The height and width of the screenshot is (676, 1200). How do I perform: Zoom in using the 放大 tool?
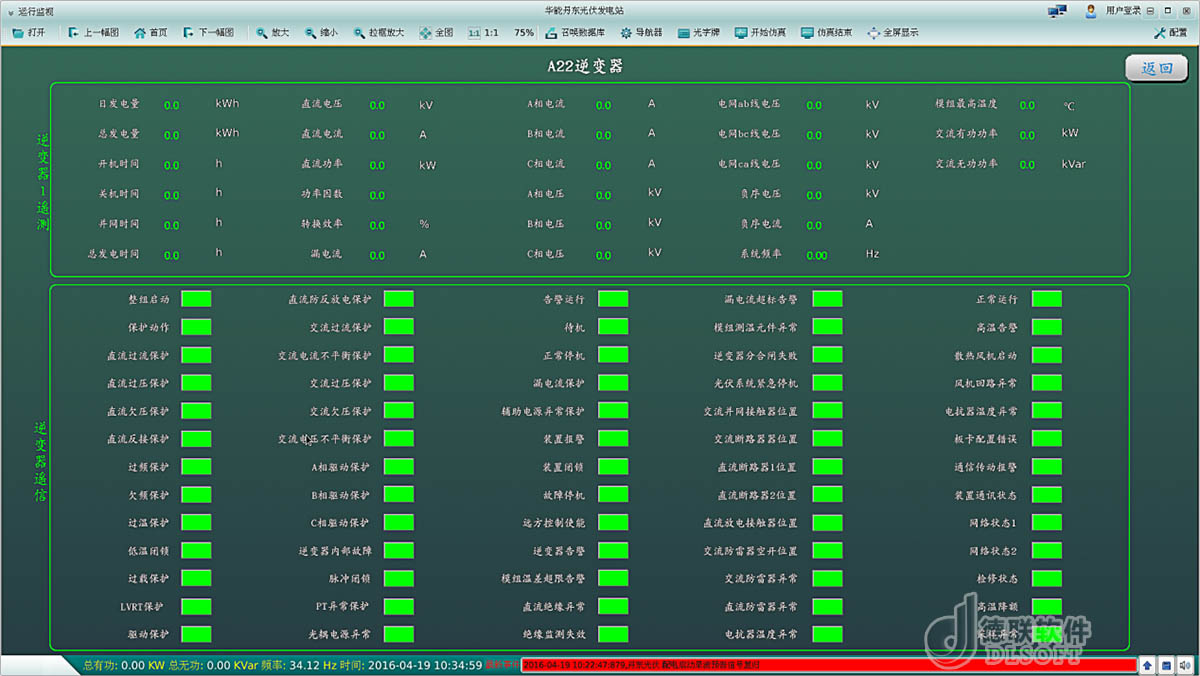click(272, 32)
